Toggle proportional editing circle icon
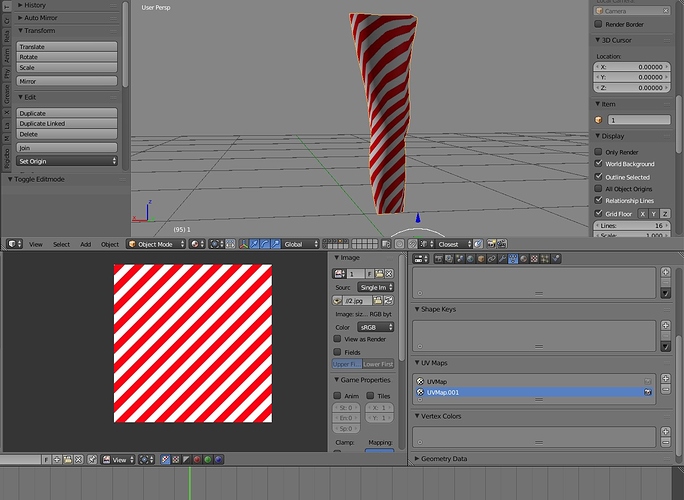This screenshot has height=500, width=684. 399,244
